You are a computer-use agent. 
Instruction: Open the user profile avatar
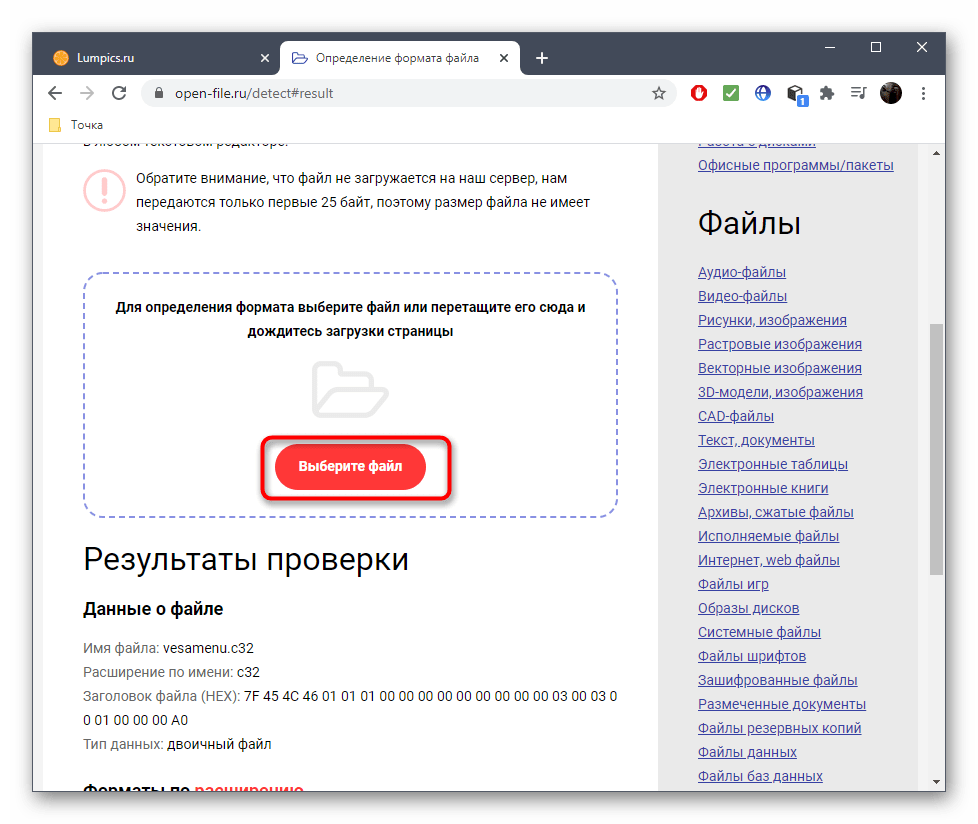891,93
